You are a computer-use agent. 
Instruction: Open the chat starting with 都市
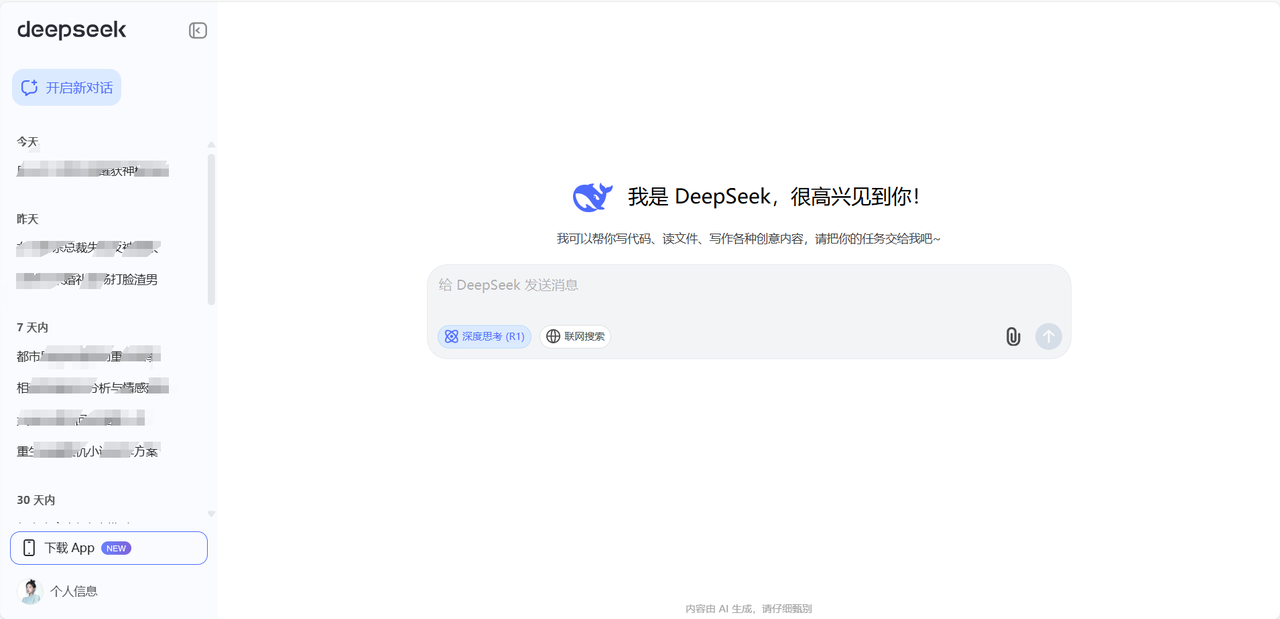click(90, 356)
